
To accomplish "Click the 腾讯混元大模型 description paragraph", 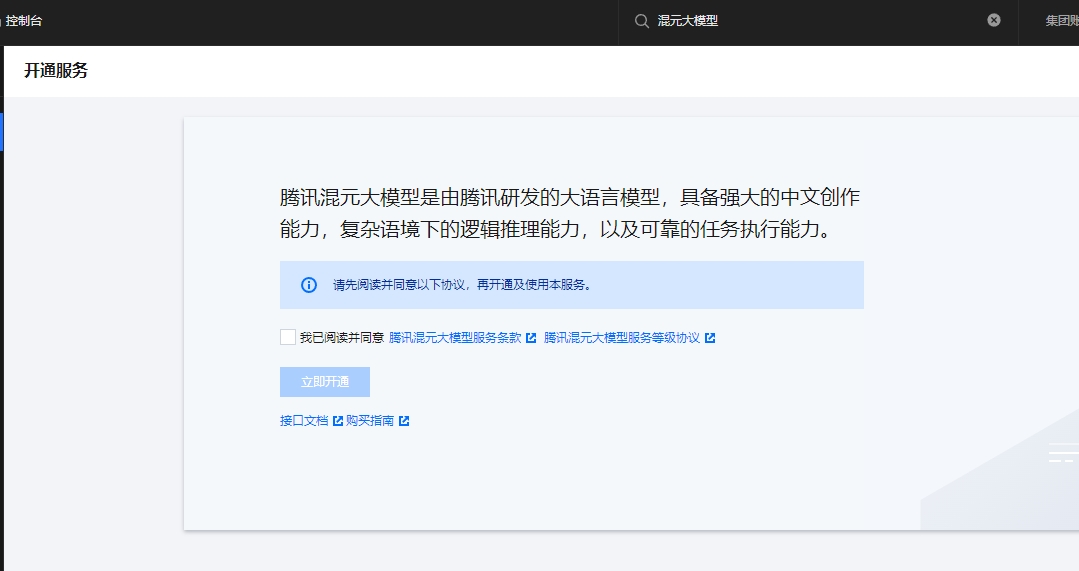I will pyautogui.click(x=570, y=213).
